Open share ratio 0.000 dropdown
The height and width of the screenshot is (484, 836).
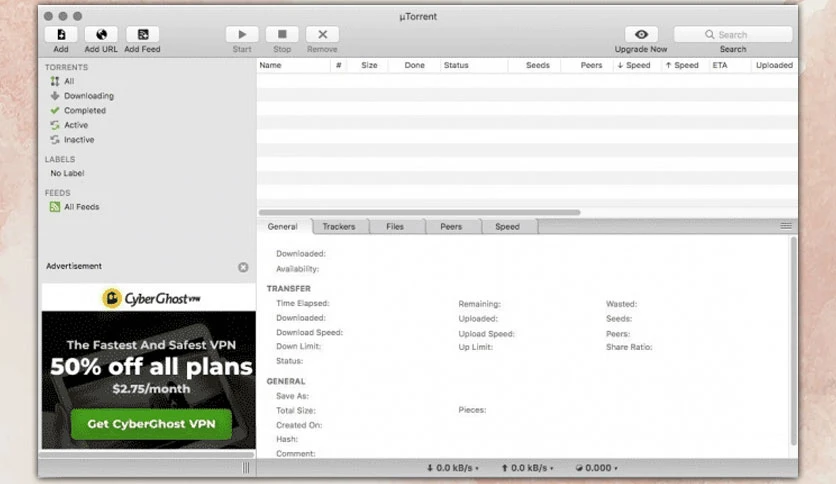click(597, 468)
